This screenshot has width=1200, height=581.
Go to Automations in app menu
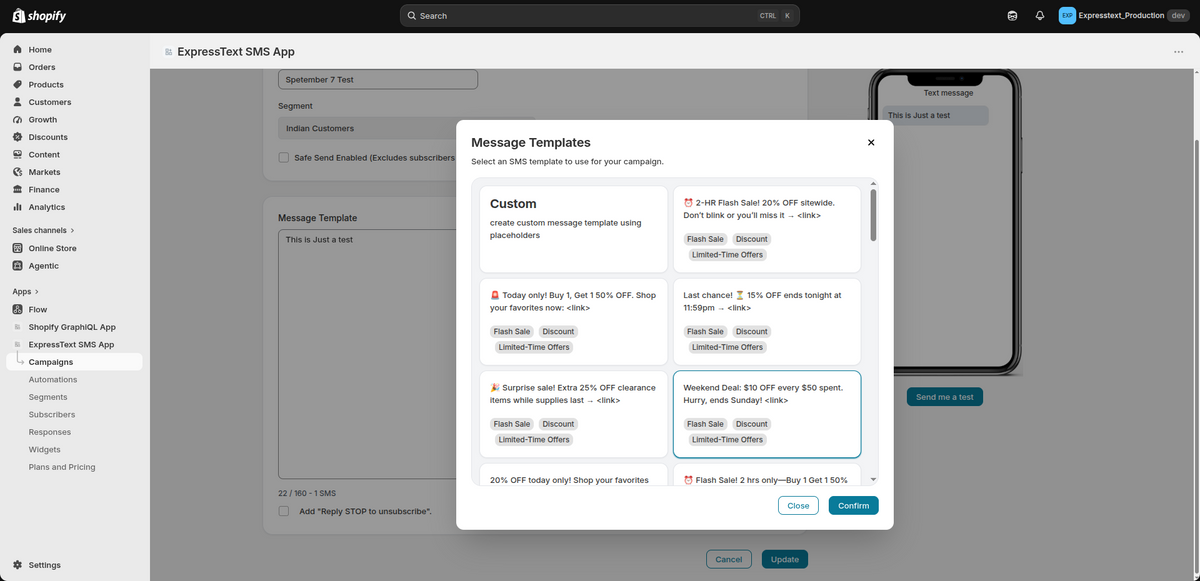[x=53, y=380]
